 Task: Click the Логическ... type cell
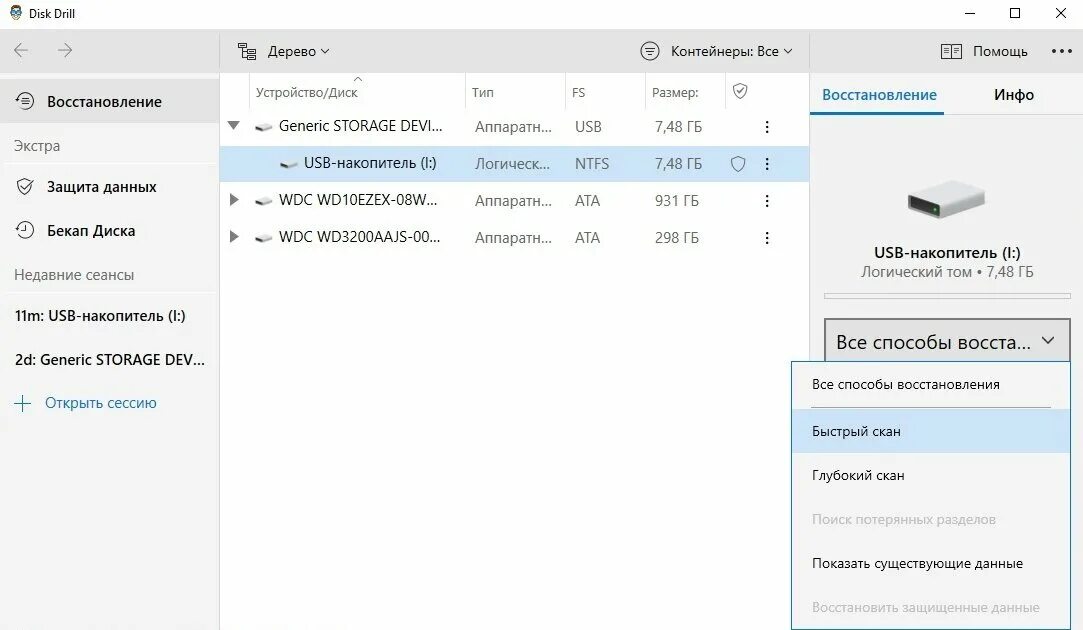512,164
